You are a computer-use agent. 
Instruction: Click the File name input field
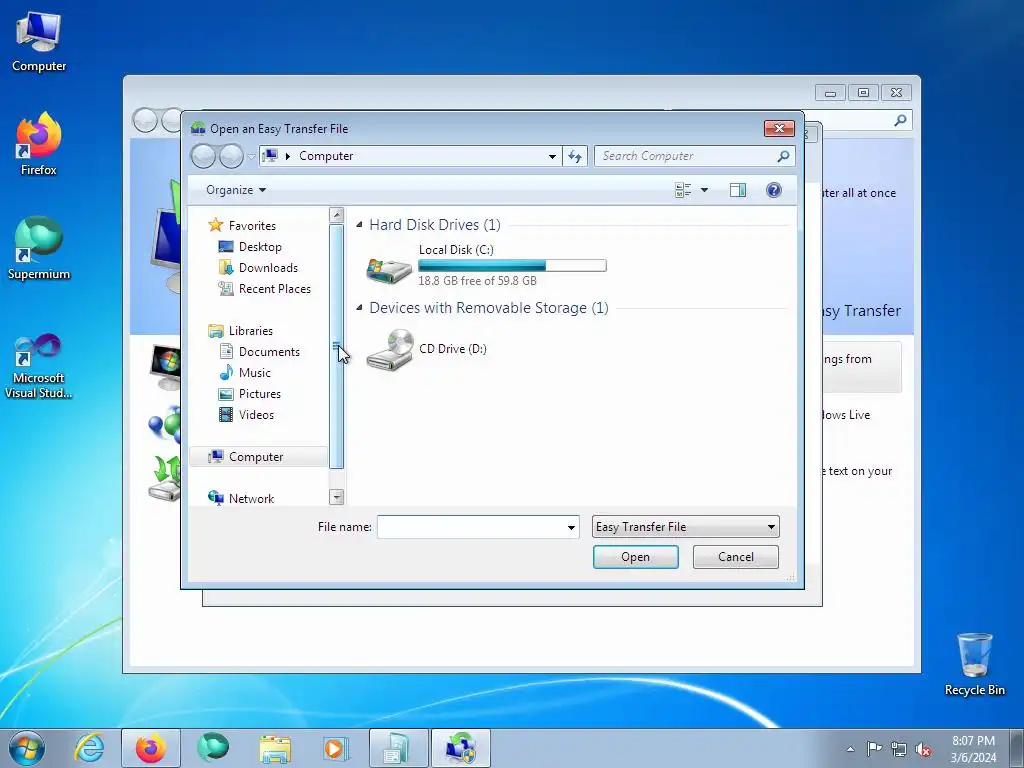(x=470, y=527)
